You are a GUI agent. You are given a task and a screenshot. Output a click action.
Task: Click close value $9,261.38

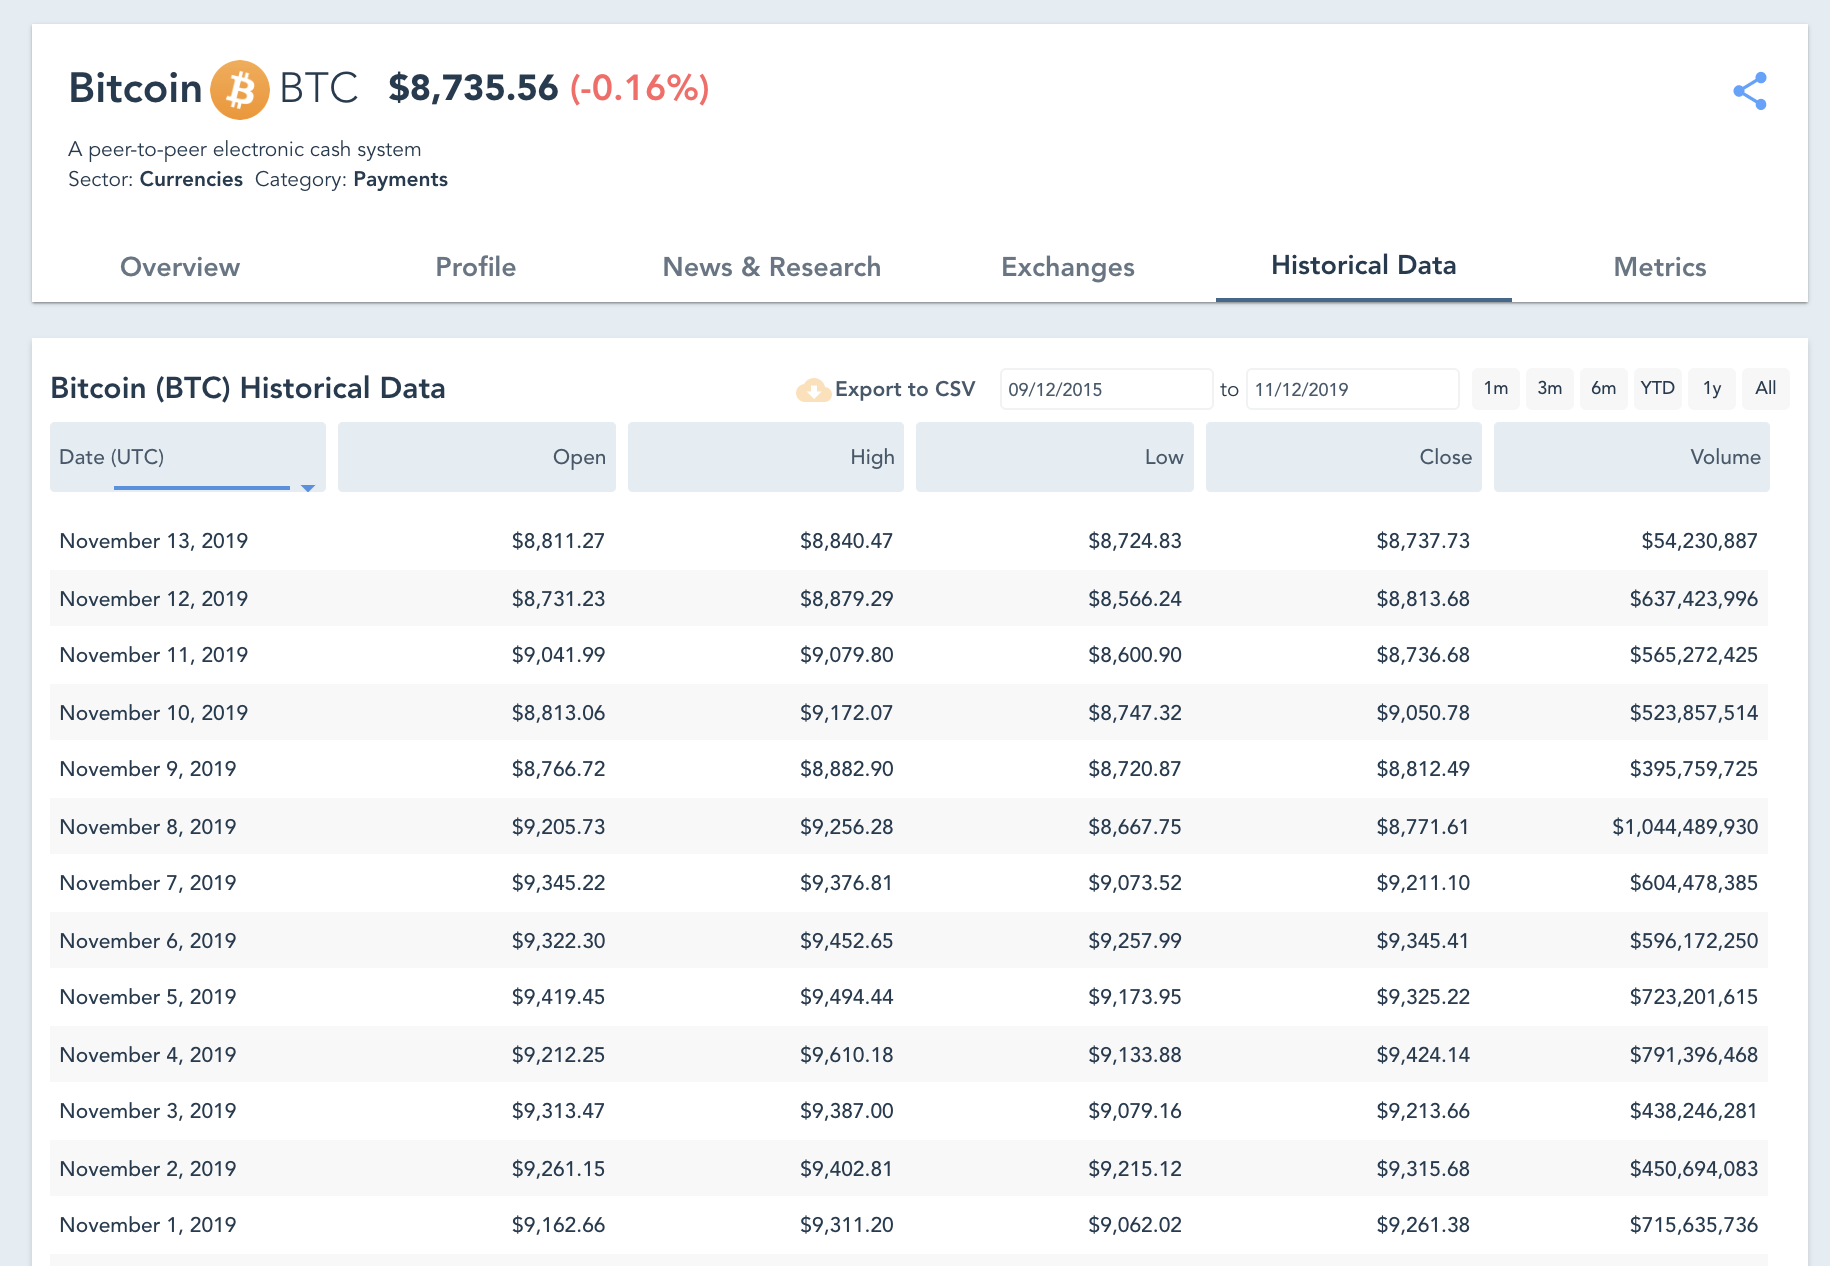tap(1423, 1225)
